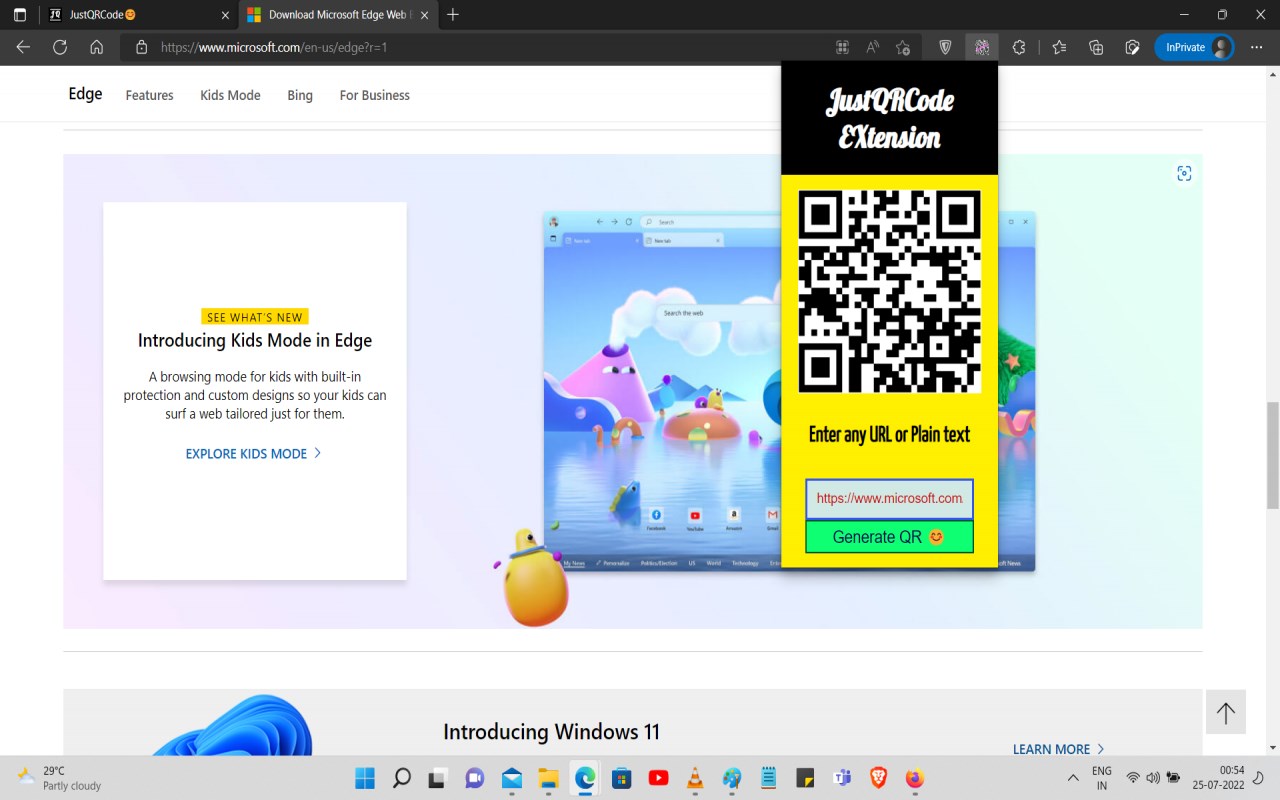Image resolution: width=1280 pixels, height=800 pixels.
Task: Click the Edge icon on the taskbar
Action: (584, 778)
